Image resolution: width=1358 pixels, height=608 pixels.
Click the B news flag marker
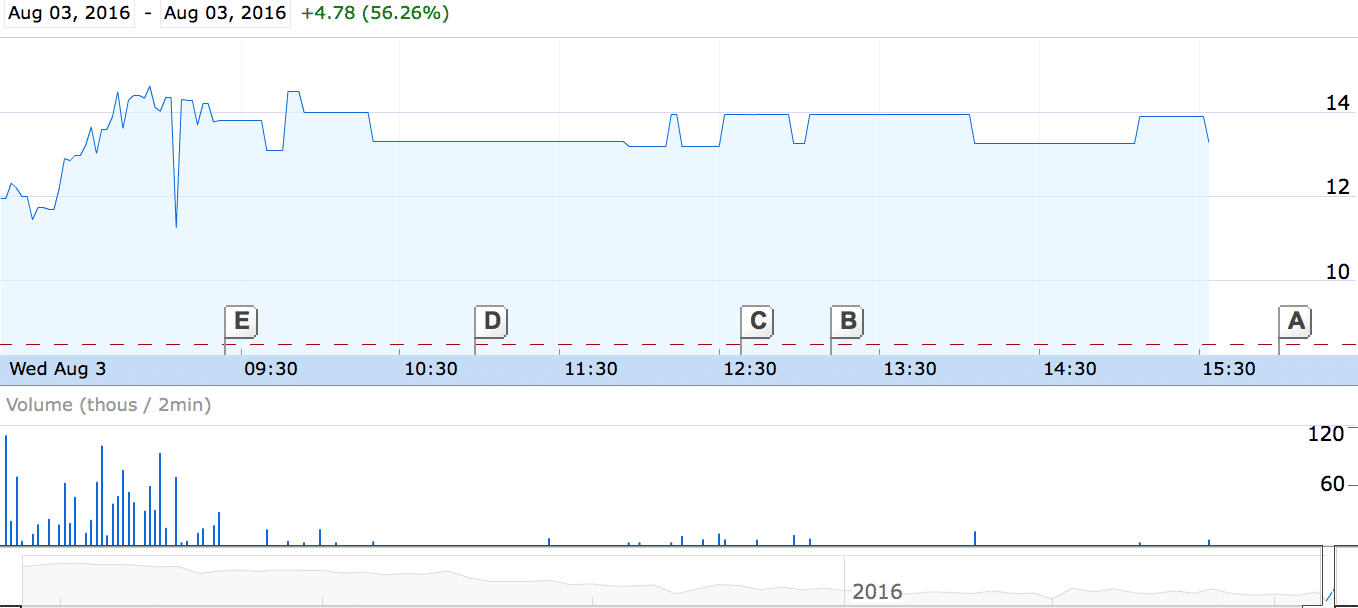point(847,321)
